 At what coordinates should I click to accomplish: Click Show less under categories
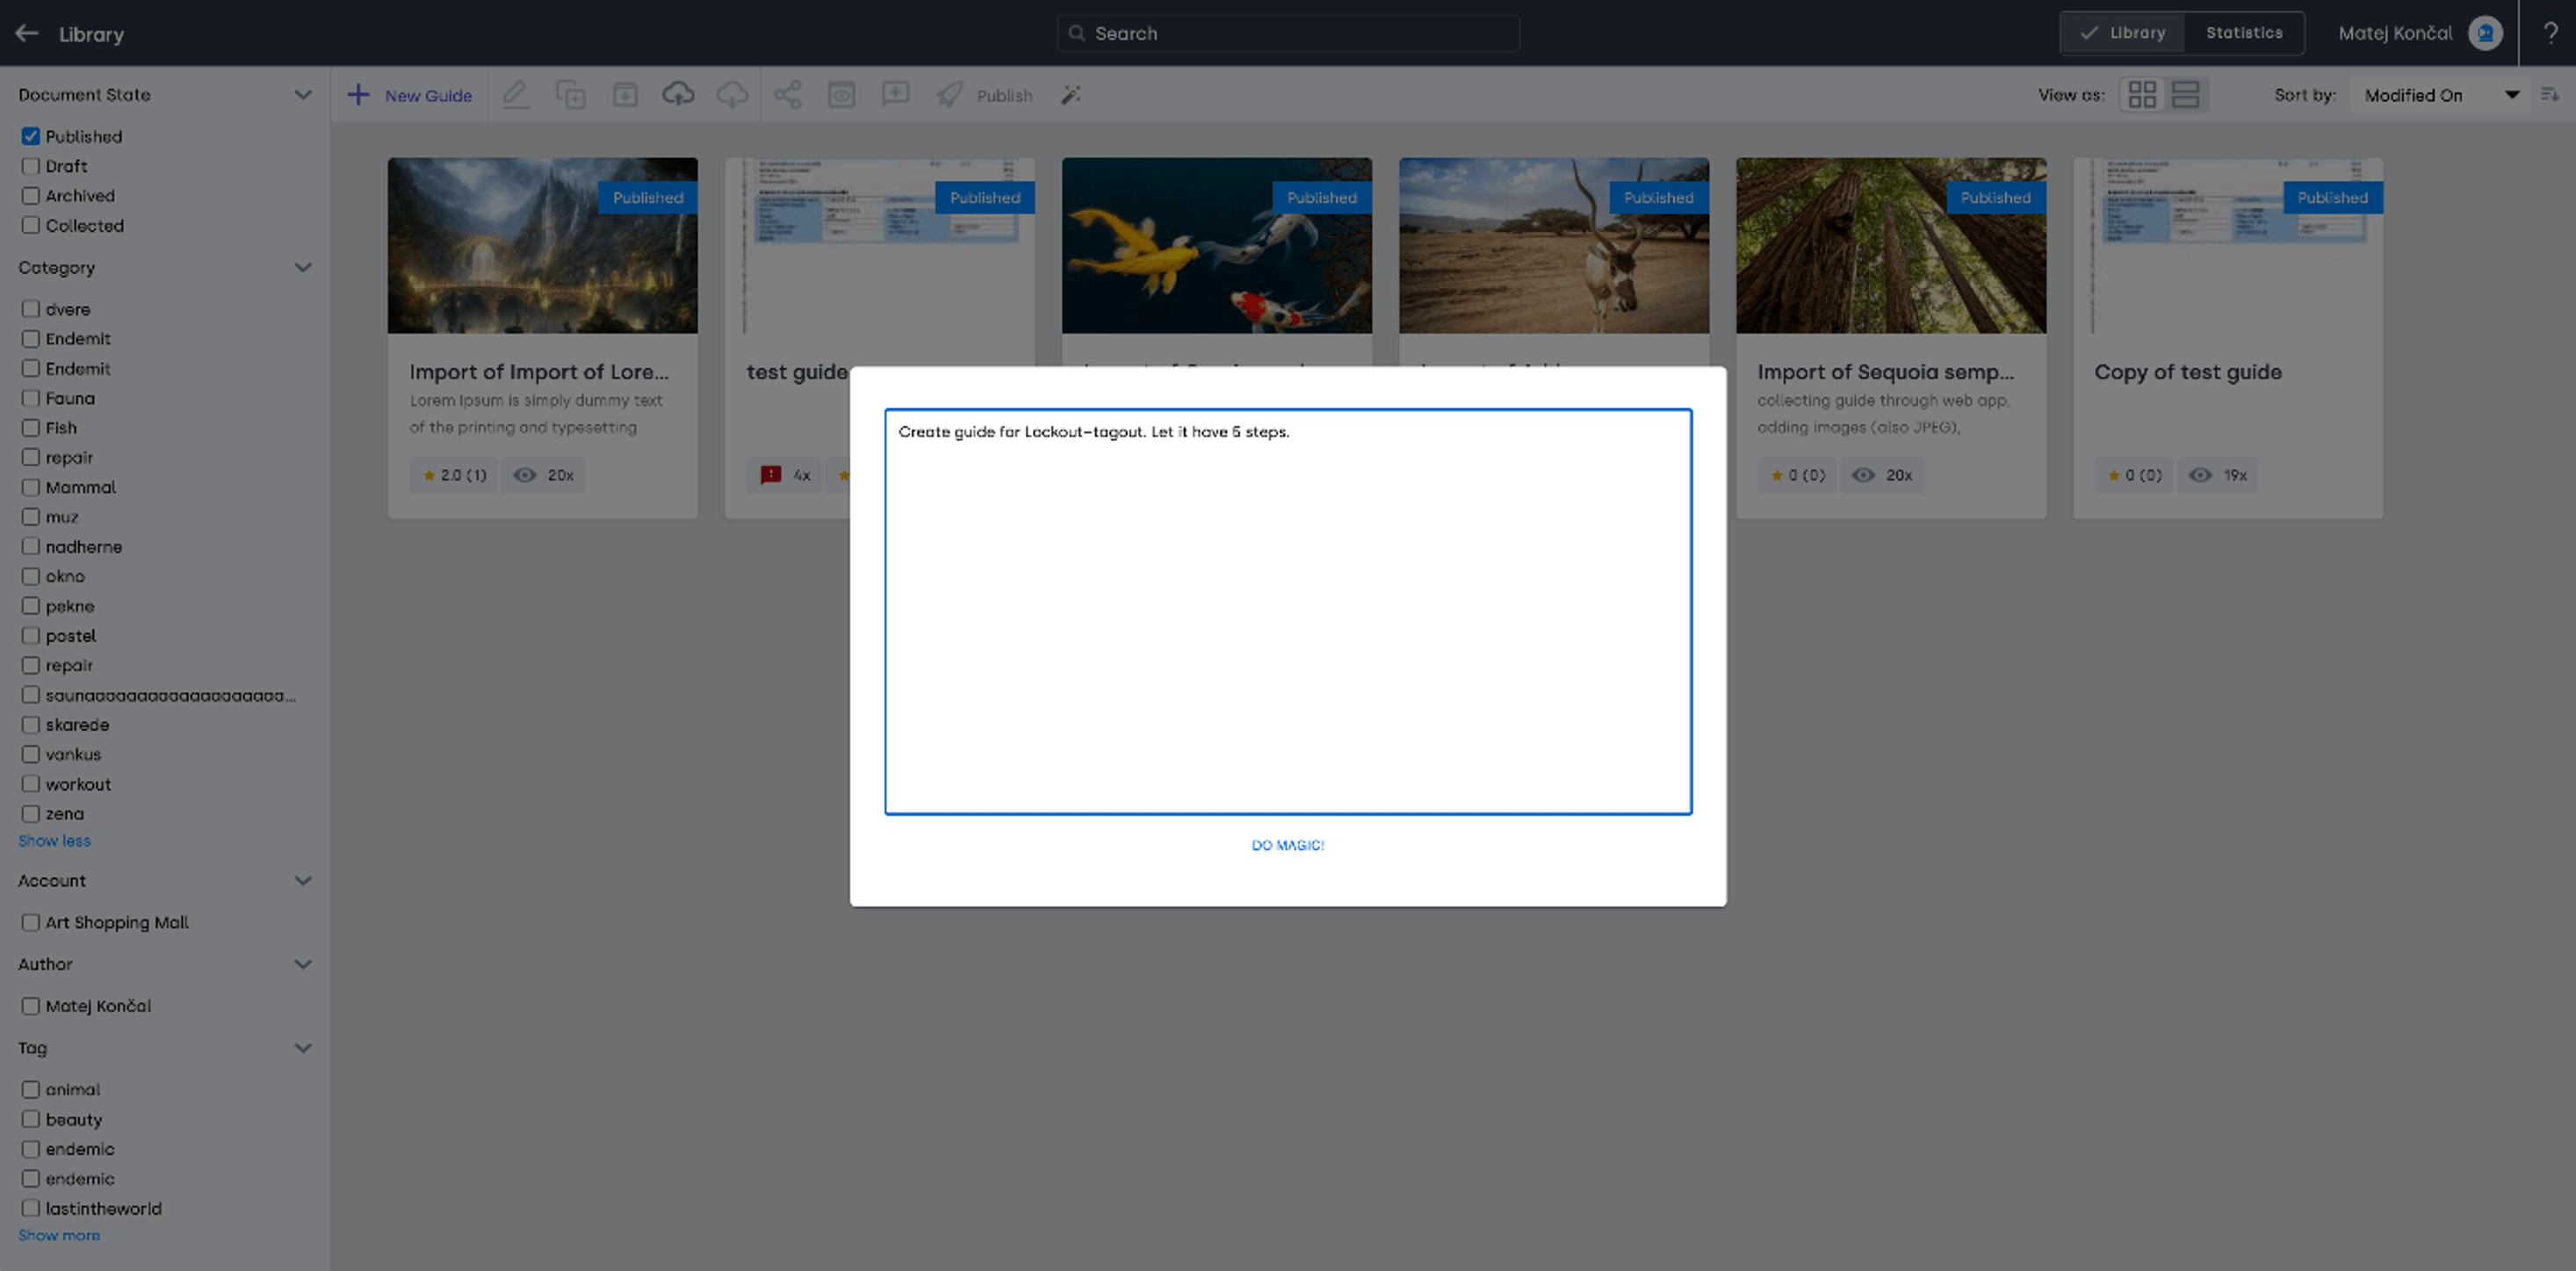54,841
